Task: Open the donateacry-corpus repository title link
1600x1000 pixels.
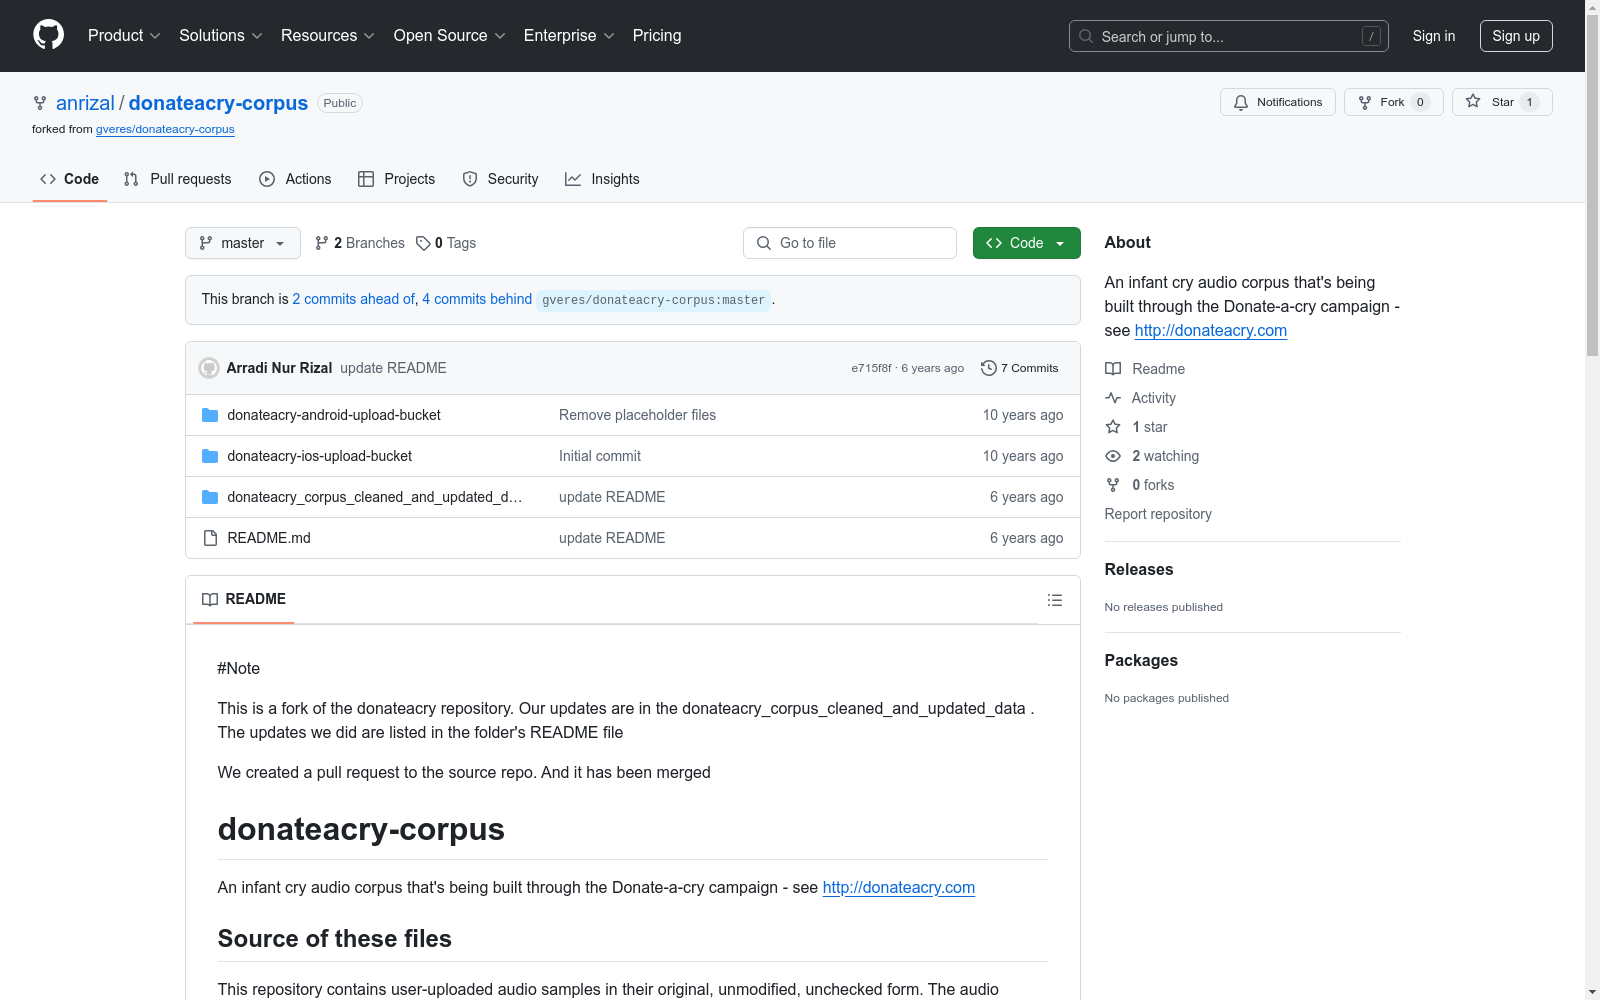Action: (218, 103)
